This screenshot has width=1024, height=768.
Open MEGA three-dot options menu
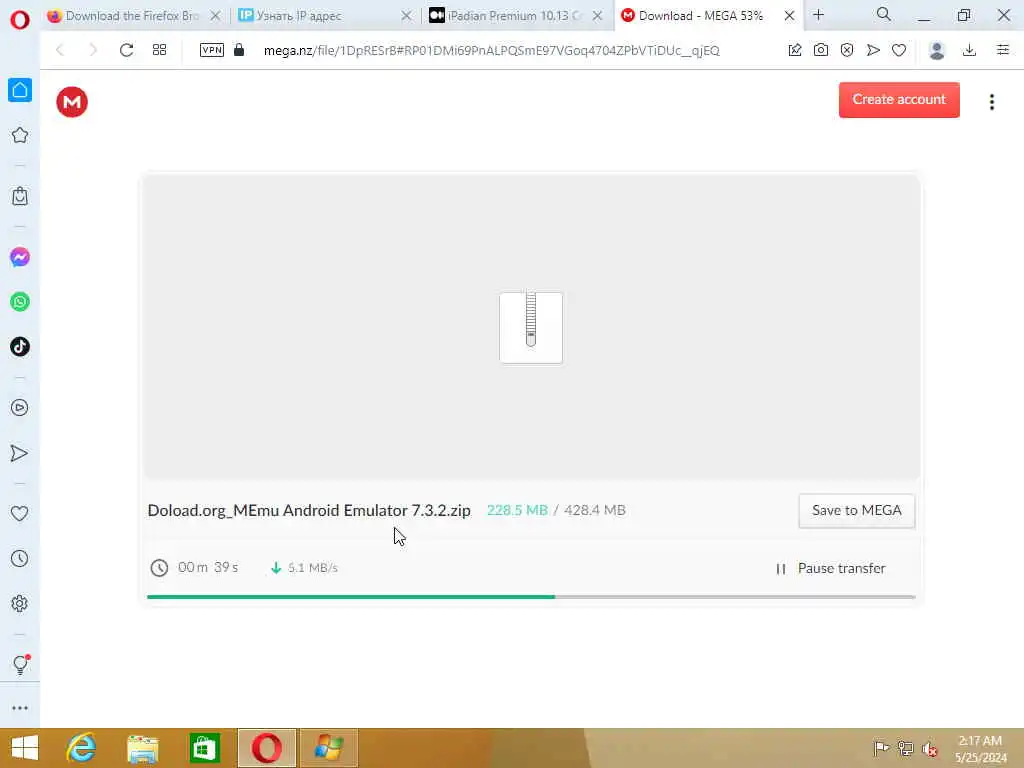coord(991,102)
